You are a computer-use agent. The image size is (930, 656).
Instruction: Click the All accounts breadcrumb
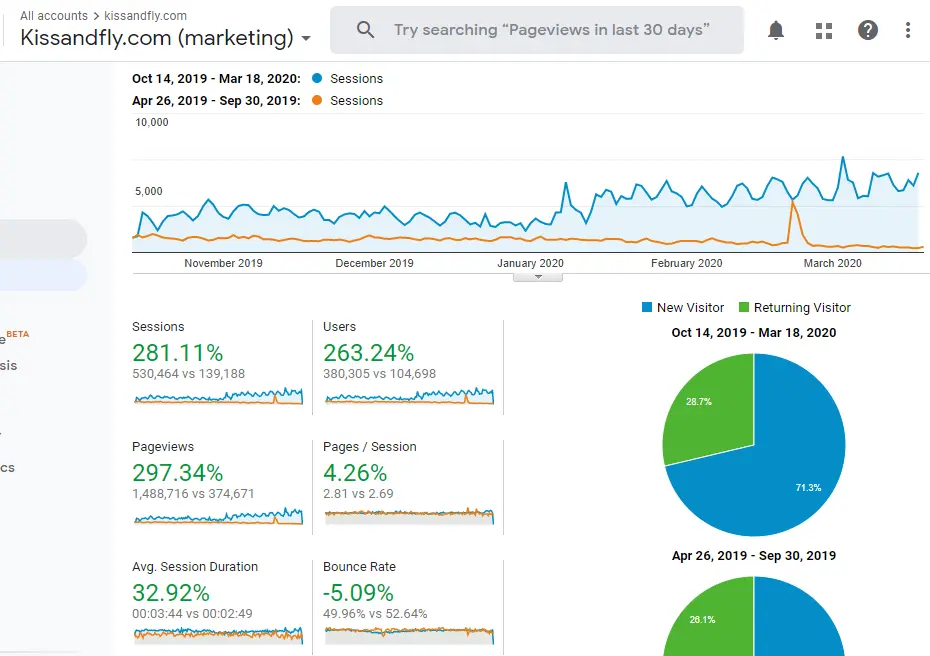54,15
